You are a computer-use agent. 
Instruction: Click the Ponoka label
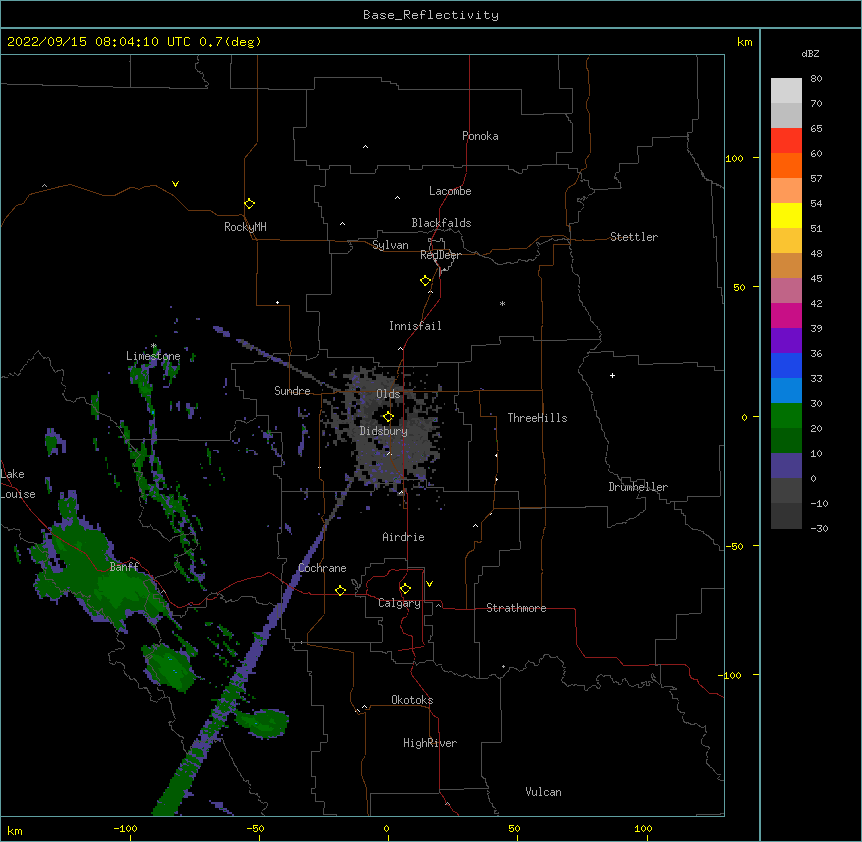click(480, 136)
